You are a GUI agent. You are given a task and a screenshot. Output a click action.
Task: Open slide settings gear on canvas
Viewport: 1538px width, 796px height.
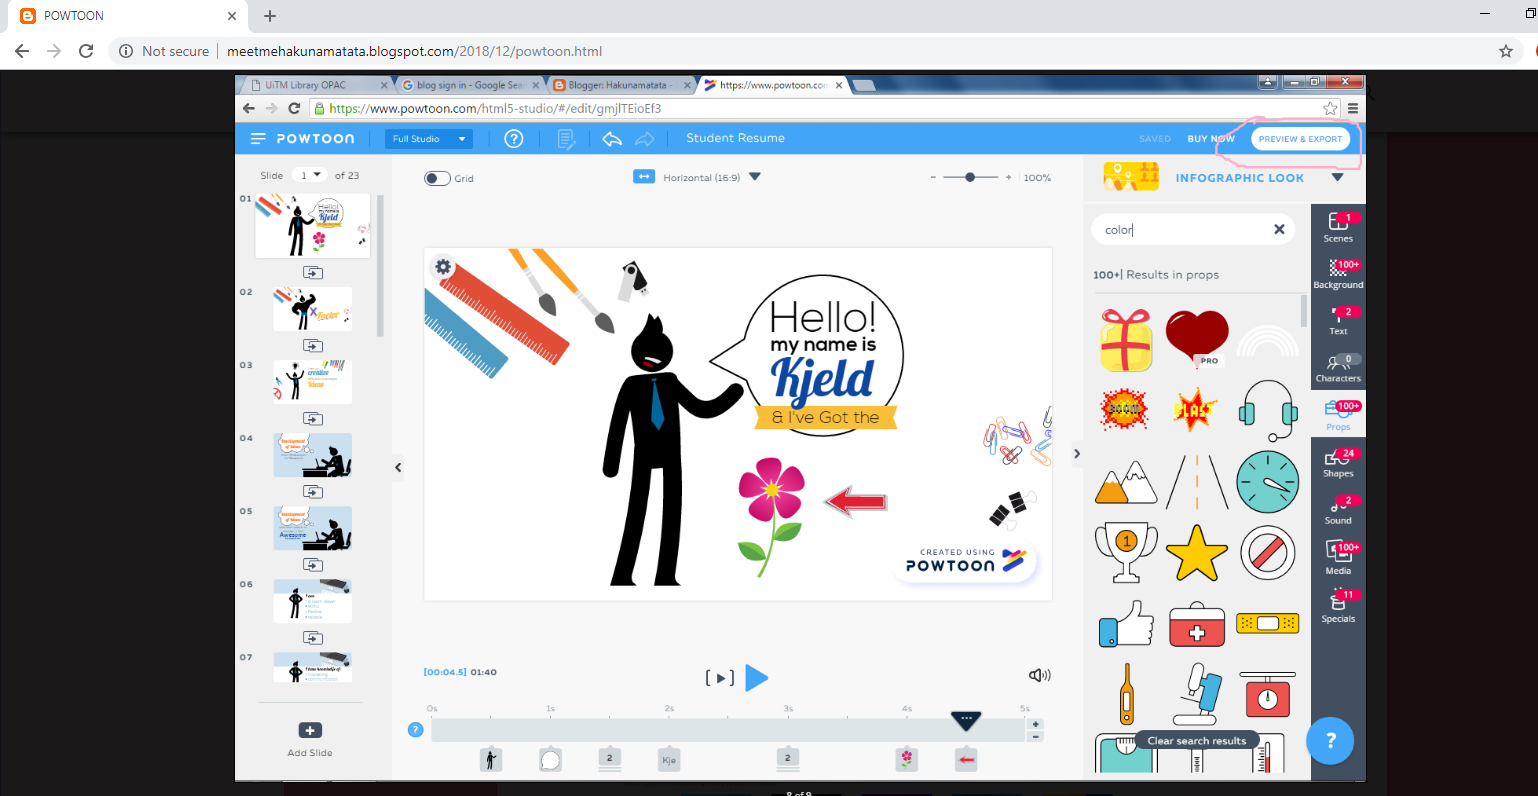(x=443, y=267)
